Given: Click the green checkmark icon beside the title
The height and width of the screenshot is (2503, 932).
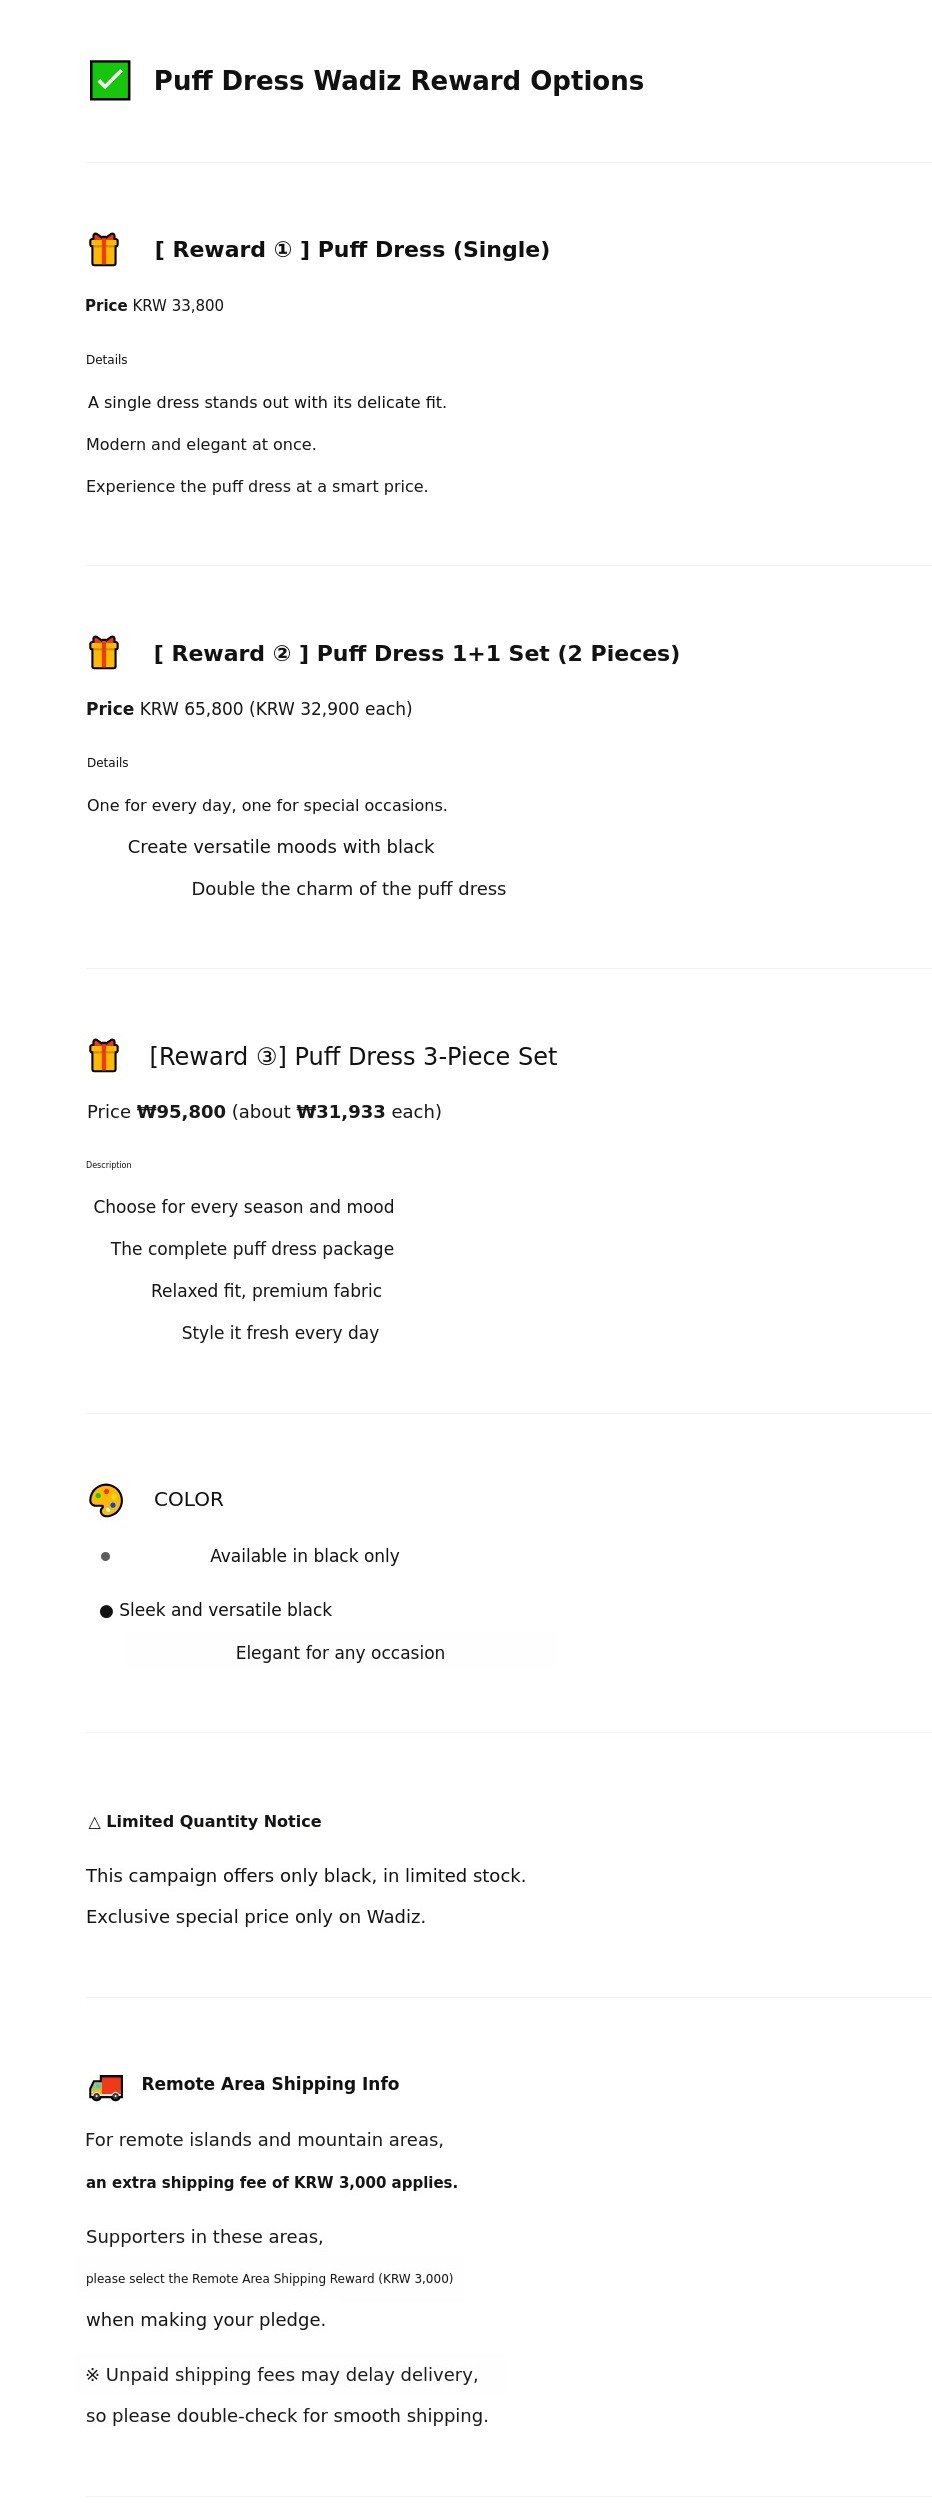Looking at the screenshot, I should click(x=110, y=80).
